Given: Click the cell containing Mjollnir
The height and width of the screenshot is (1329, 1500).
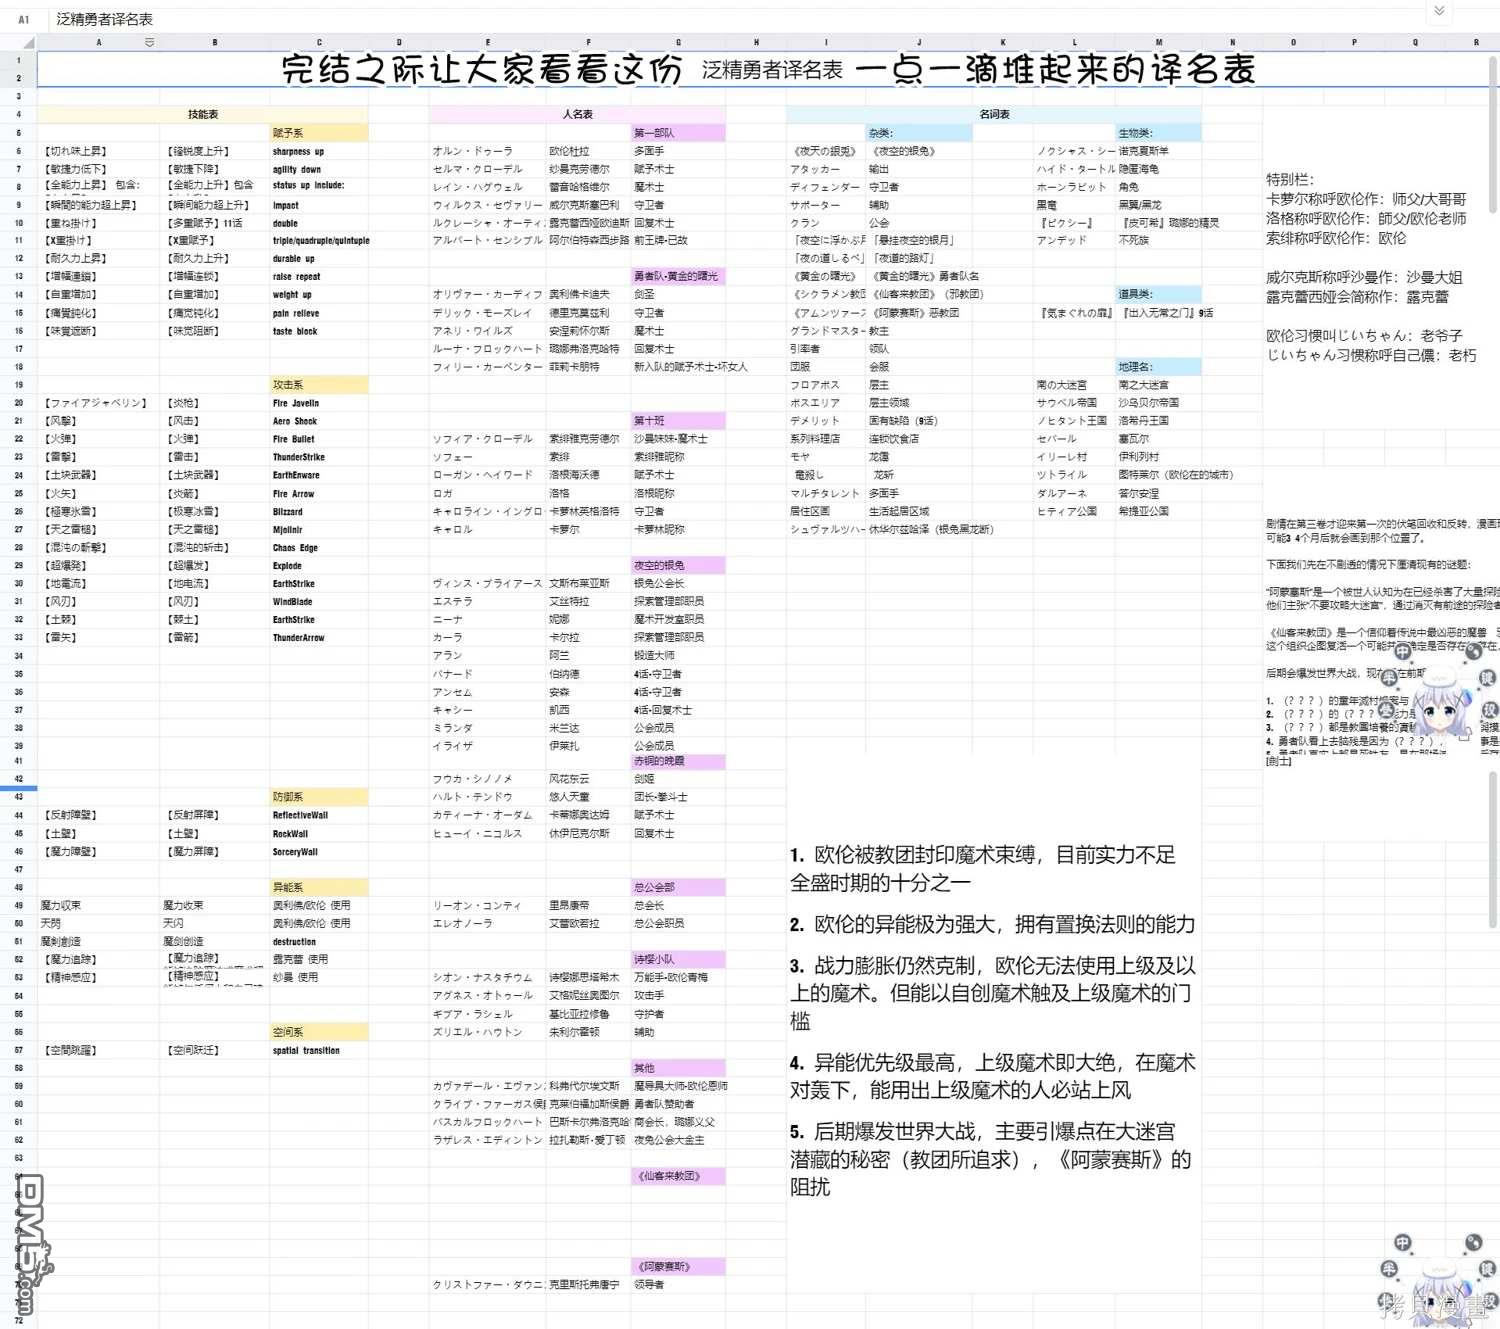Looking at the screenshot, I should 319,529.
